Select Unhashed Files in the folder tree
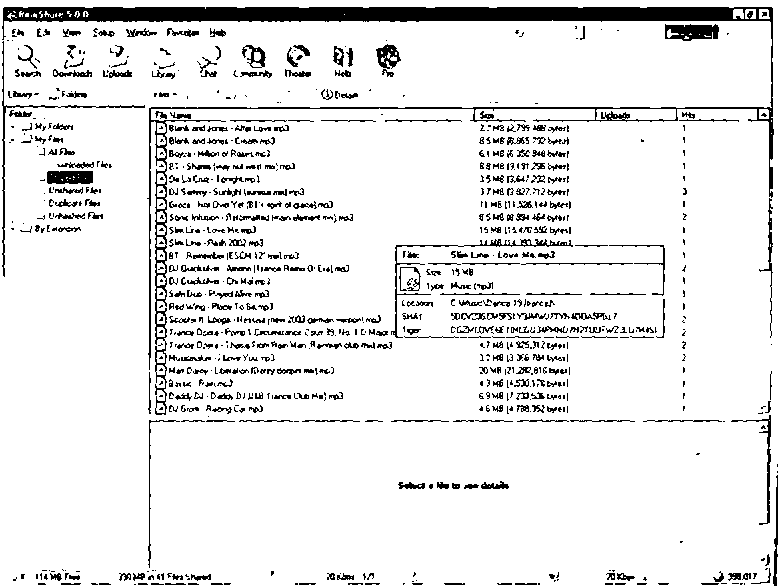The image size is (778, 586). 76,216
